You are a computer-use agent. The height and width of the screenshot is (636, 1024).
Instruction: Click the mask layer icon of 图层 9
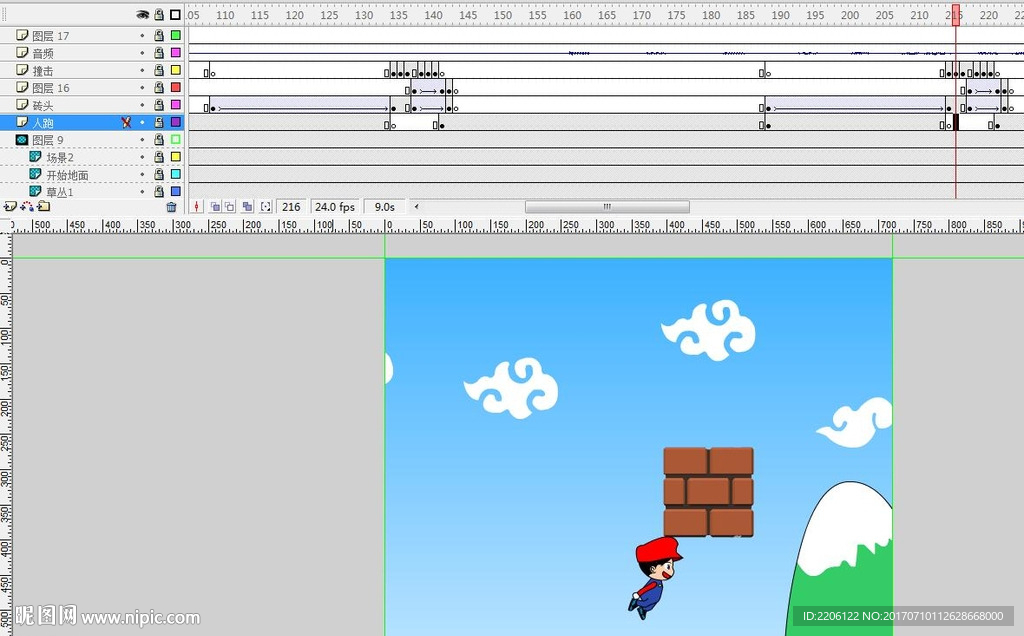click(22, 140)
